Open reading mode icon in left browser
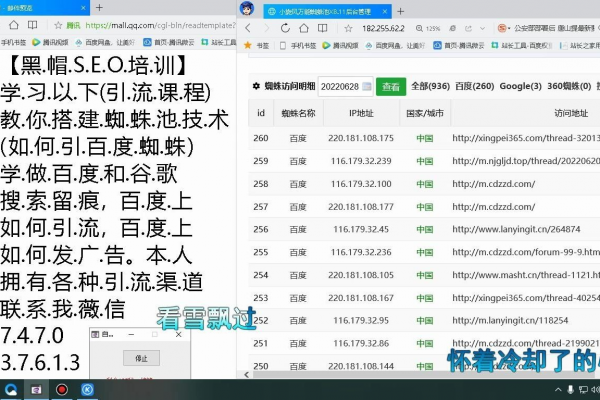This screenshot has height=400, width=600. tap(33, 25)
